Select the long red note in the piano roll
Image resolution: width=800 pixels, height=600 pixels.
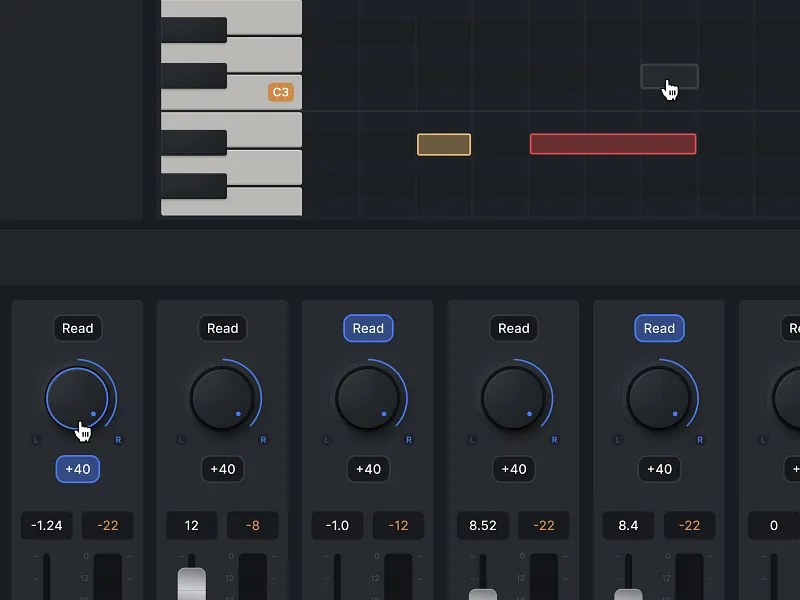[612, 144]
